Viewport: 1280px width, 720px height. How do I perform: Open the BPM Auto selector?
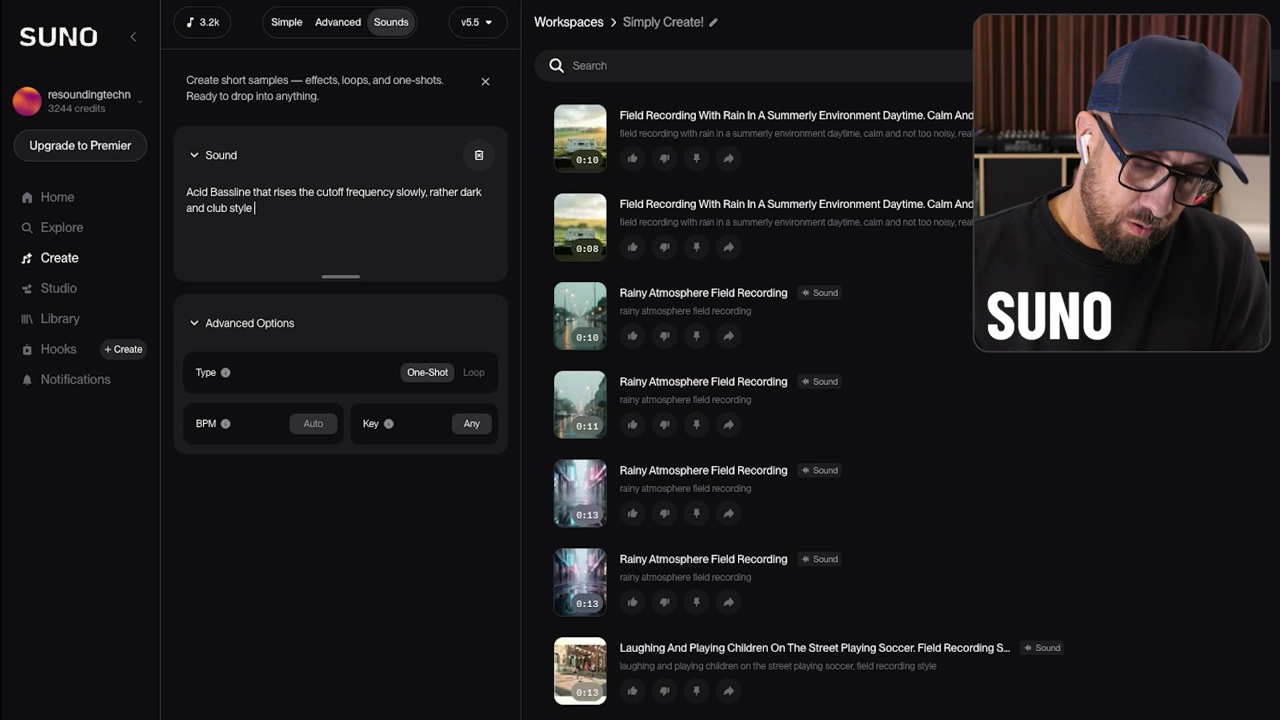click(x=313, y=424)
